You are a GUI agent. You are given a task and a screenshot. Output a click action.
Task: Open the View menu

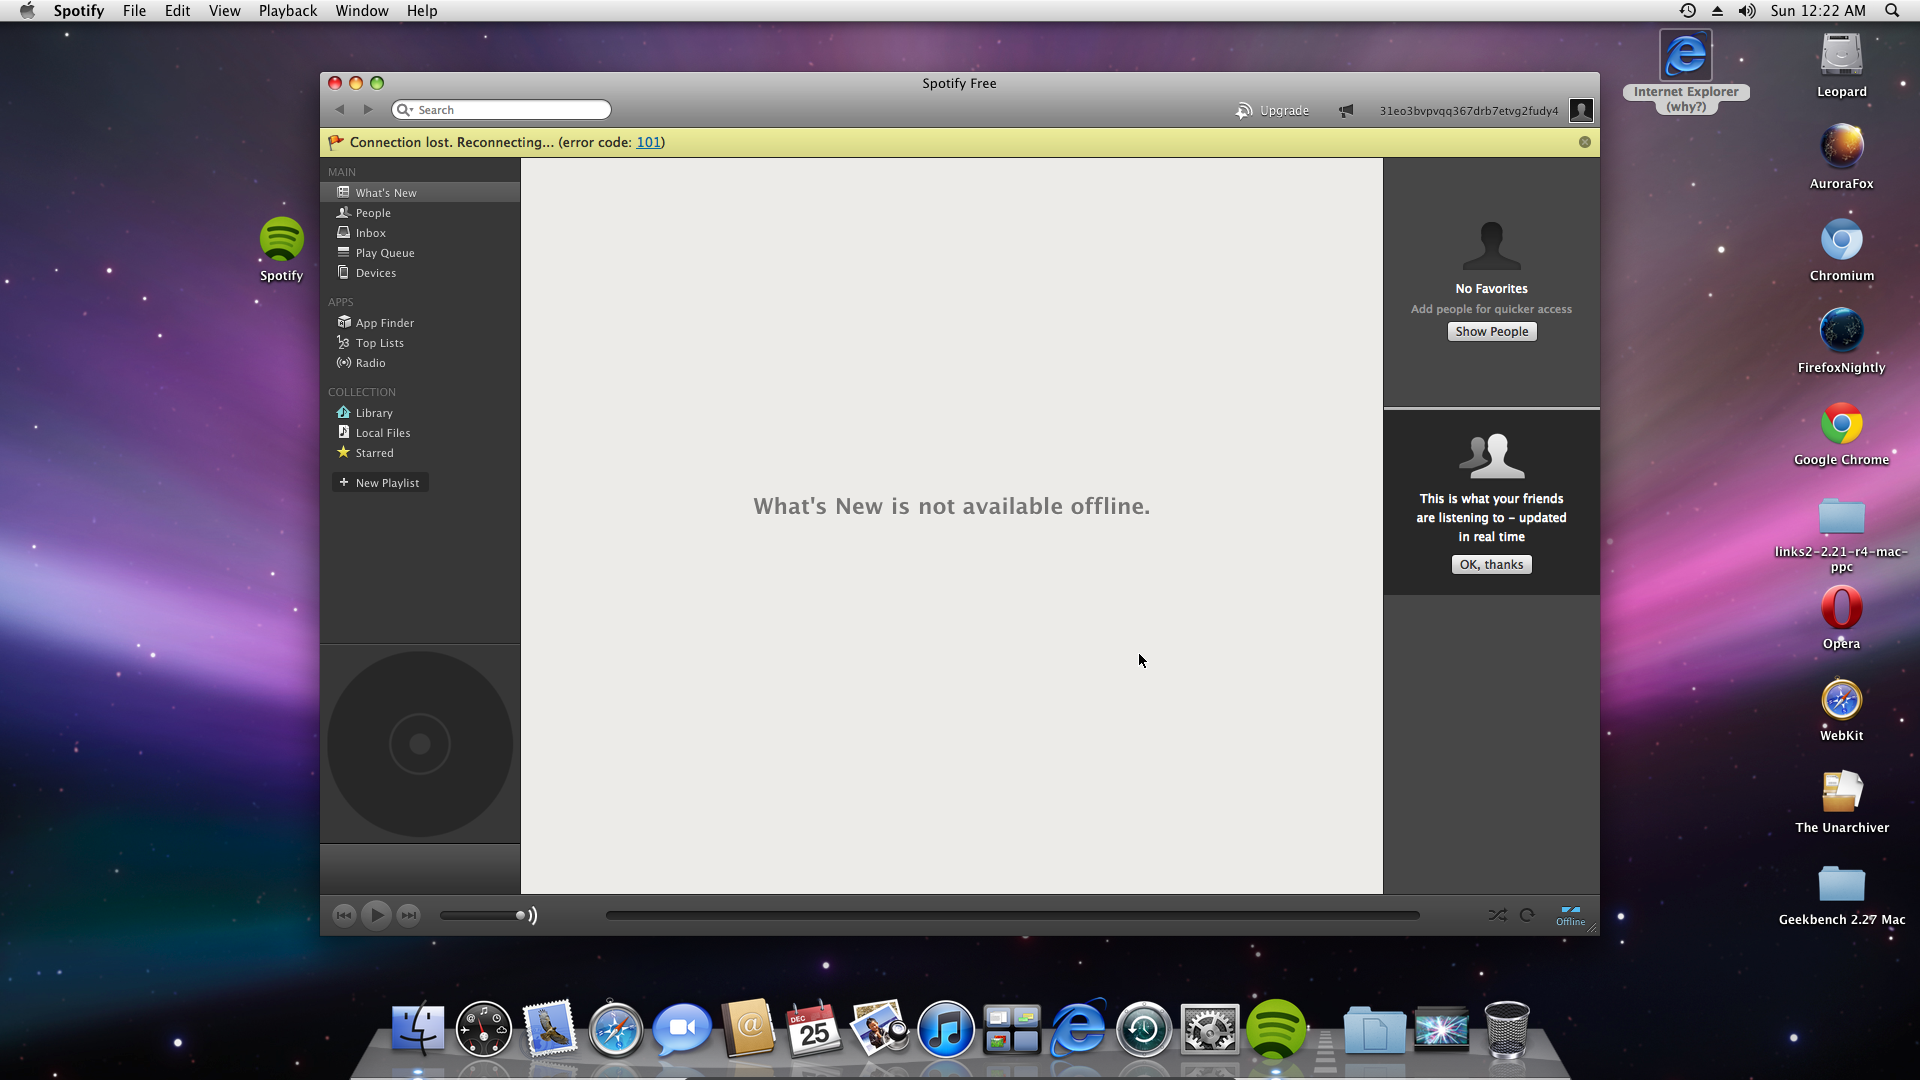pos(224,11)
